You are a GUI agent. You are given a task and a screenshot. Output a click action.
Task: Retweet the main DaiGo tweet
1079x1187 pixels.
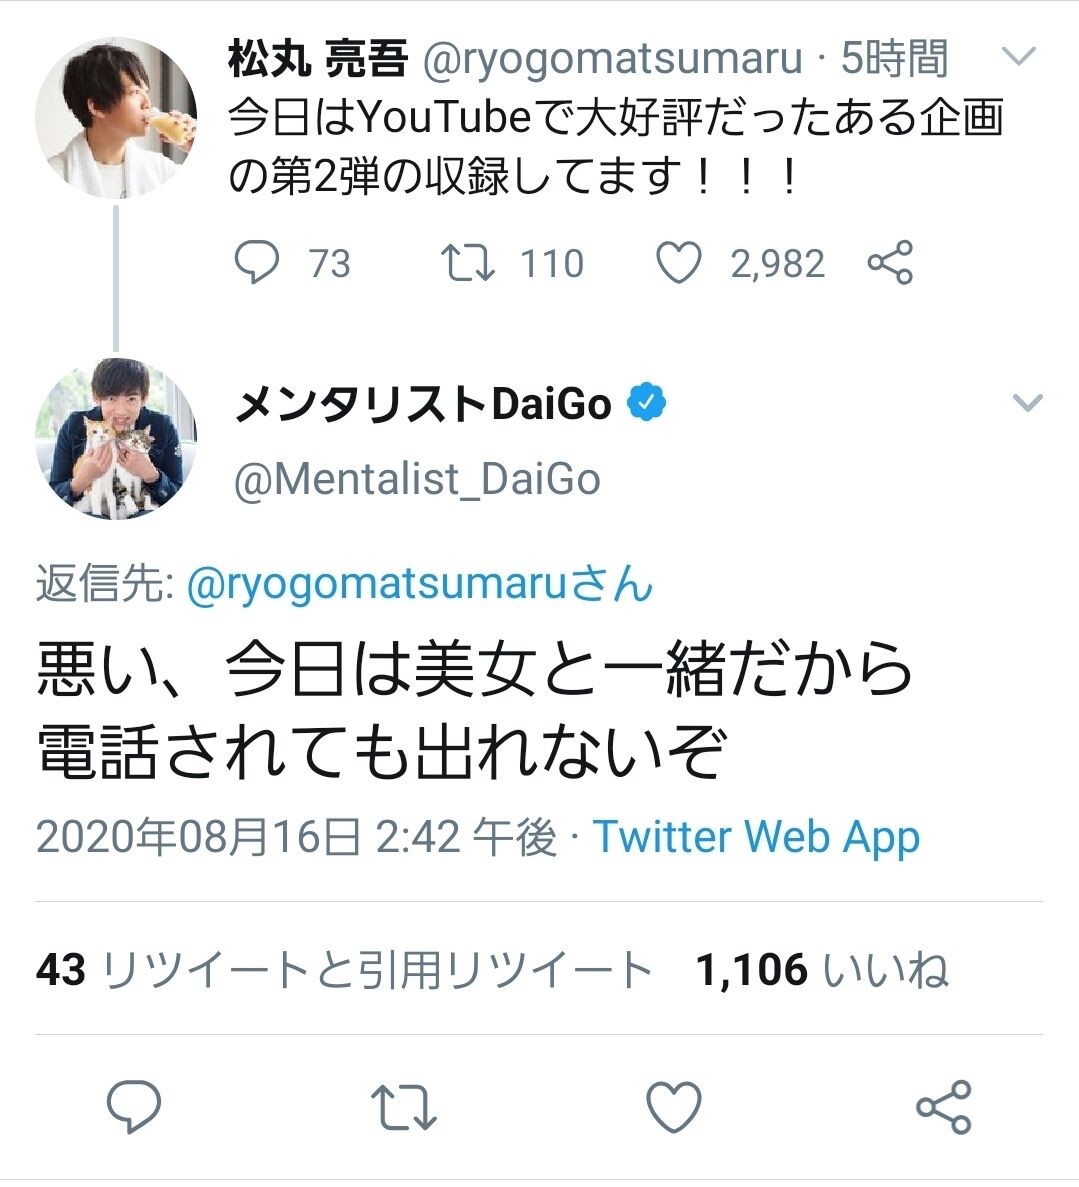pyautogui.click(x=403, y=1108)
